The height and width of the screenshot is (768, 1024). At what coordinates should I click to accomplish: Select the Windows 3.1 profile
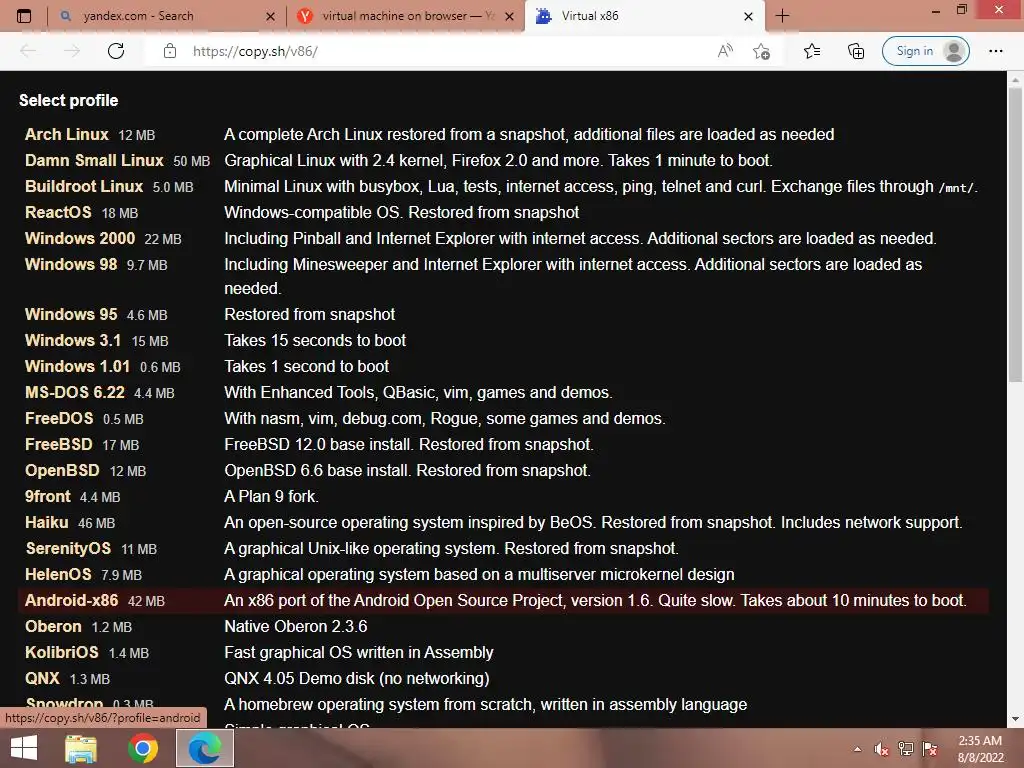coord(73,340)
